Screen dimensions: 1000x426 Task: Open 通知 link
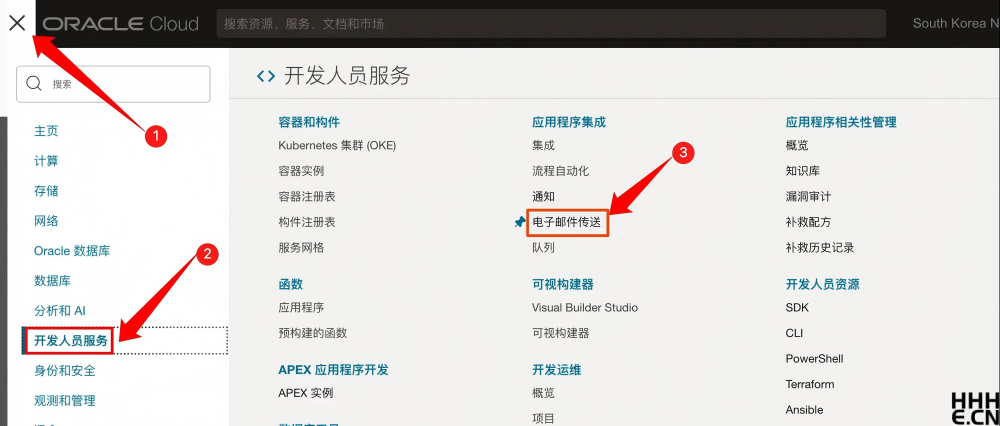(543, 196)
